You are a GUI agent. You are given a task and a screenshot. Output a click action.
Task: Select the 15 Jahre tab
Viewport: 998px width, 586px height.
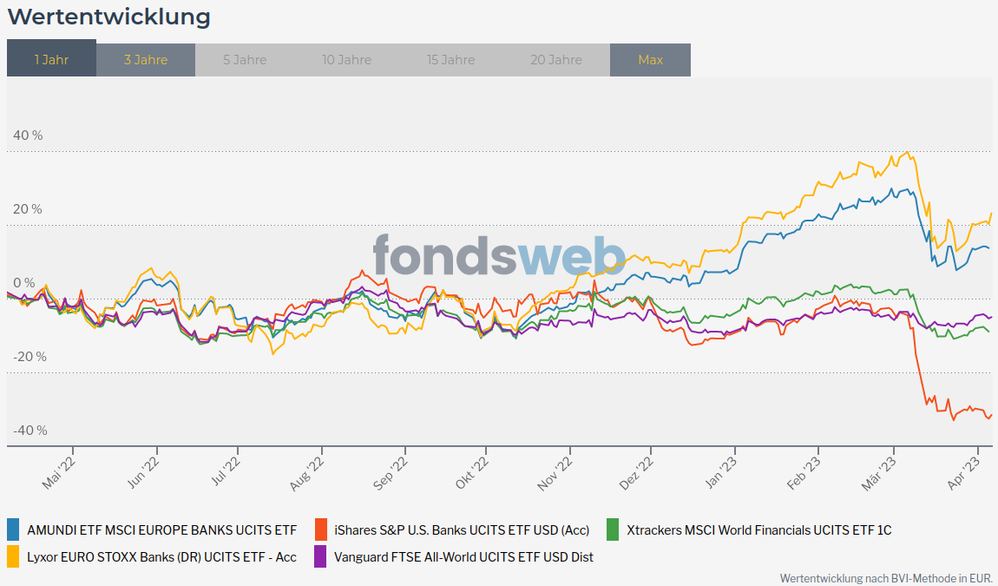(451, 60)
